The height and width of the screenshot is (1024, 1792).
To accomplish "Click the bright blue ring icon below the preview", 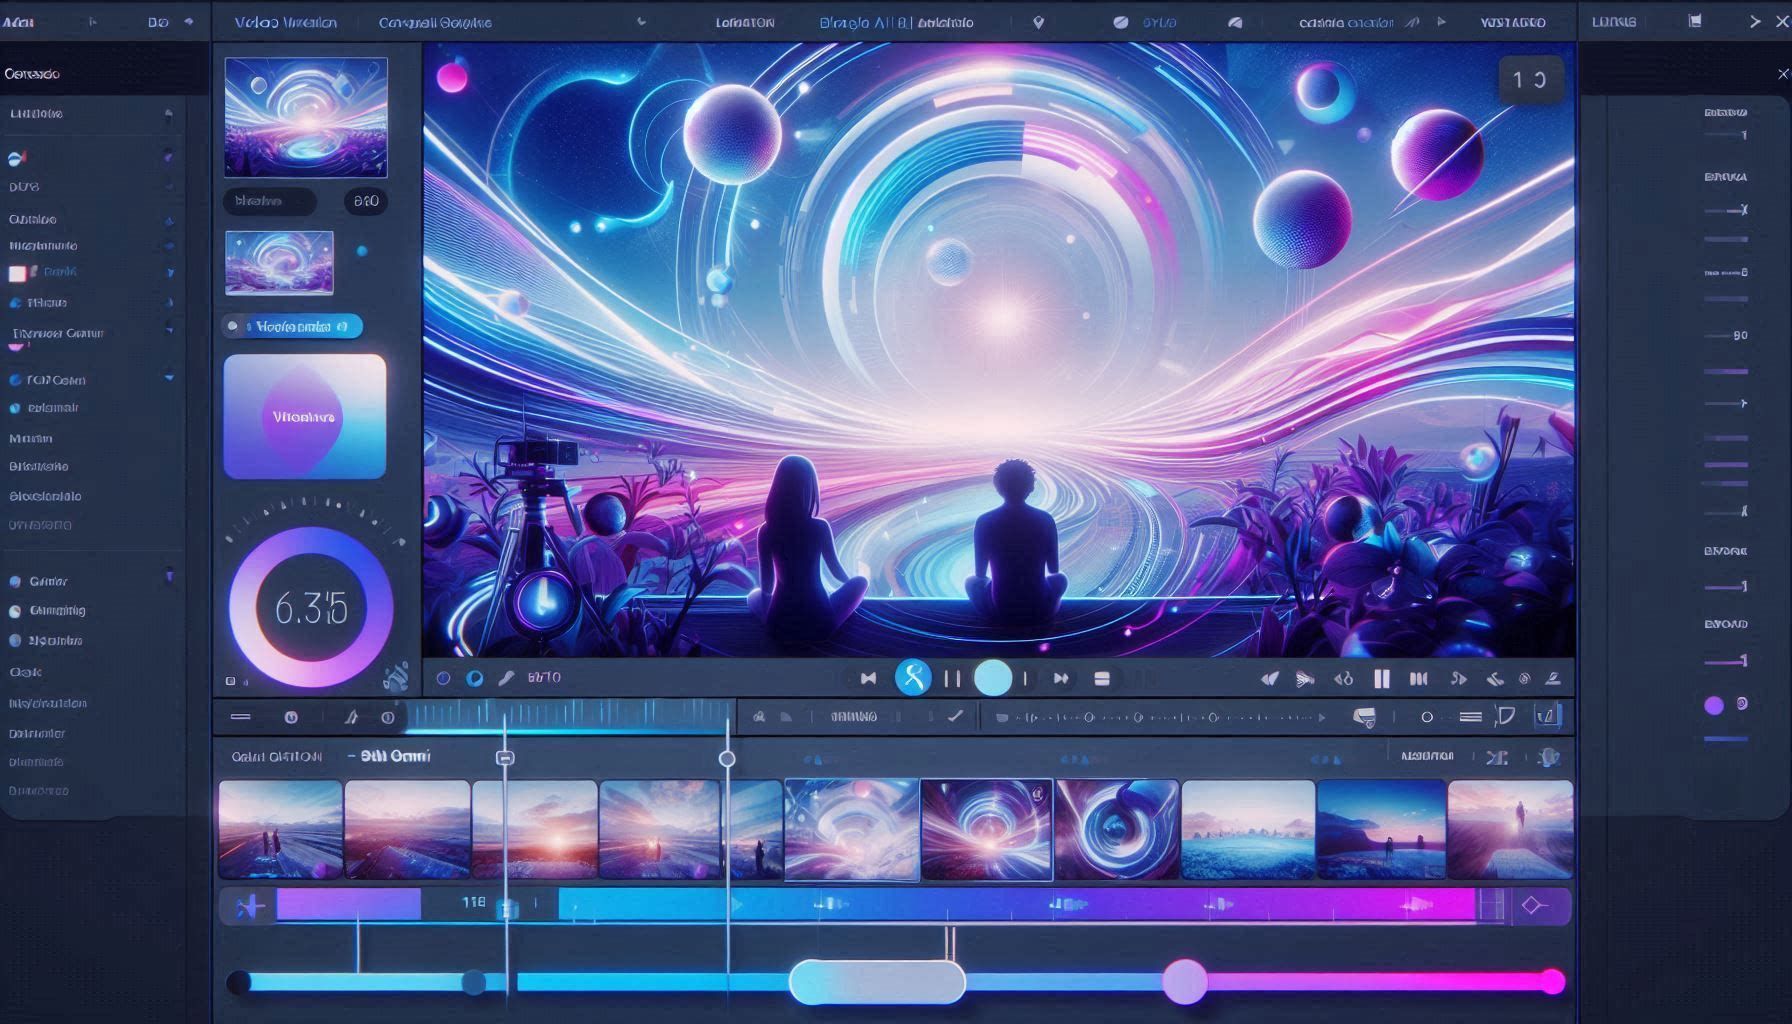I will click(475, 678).
